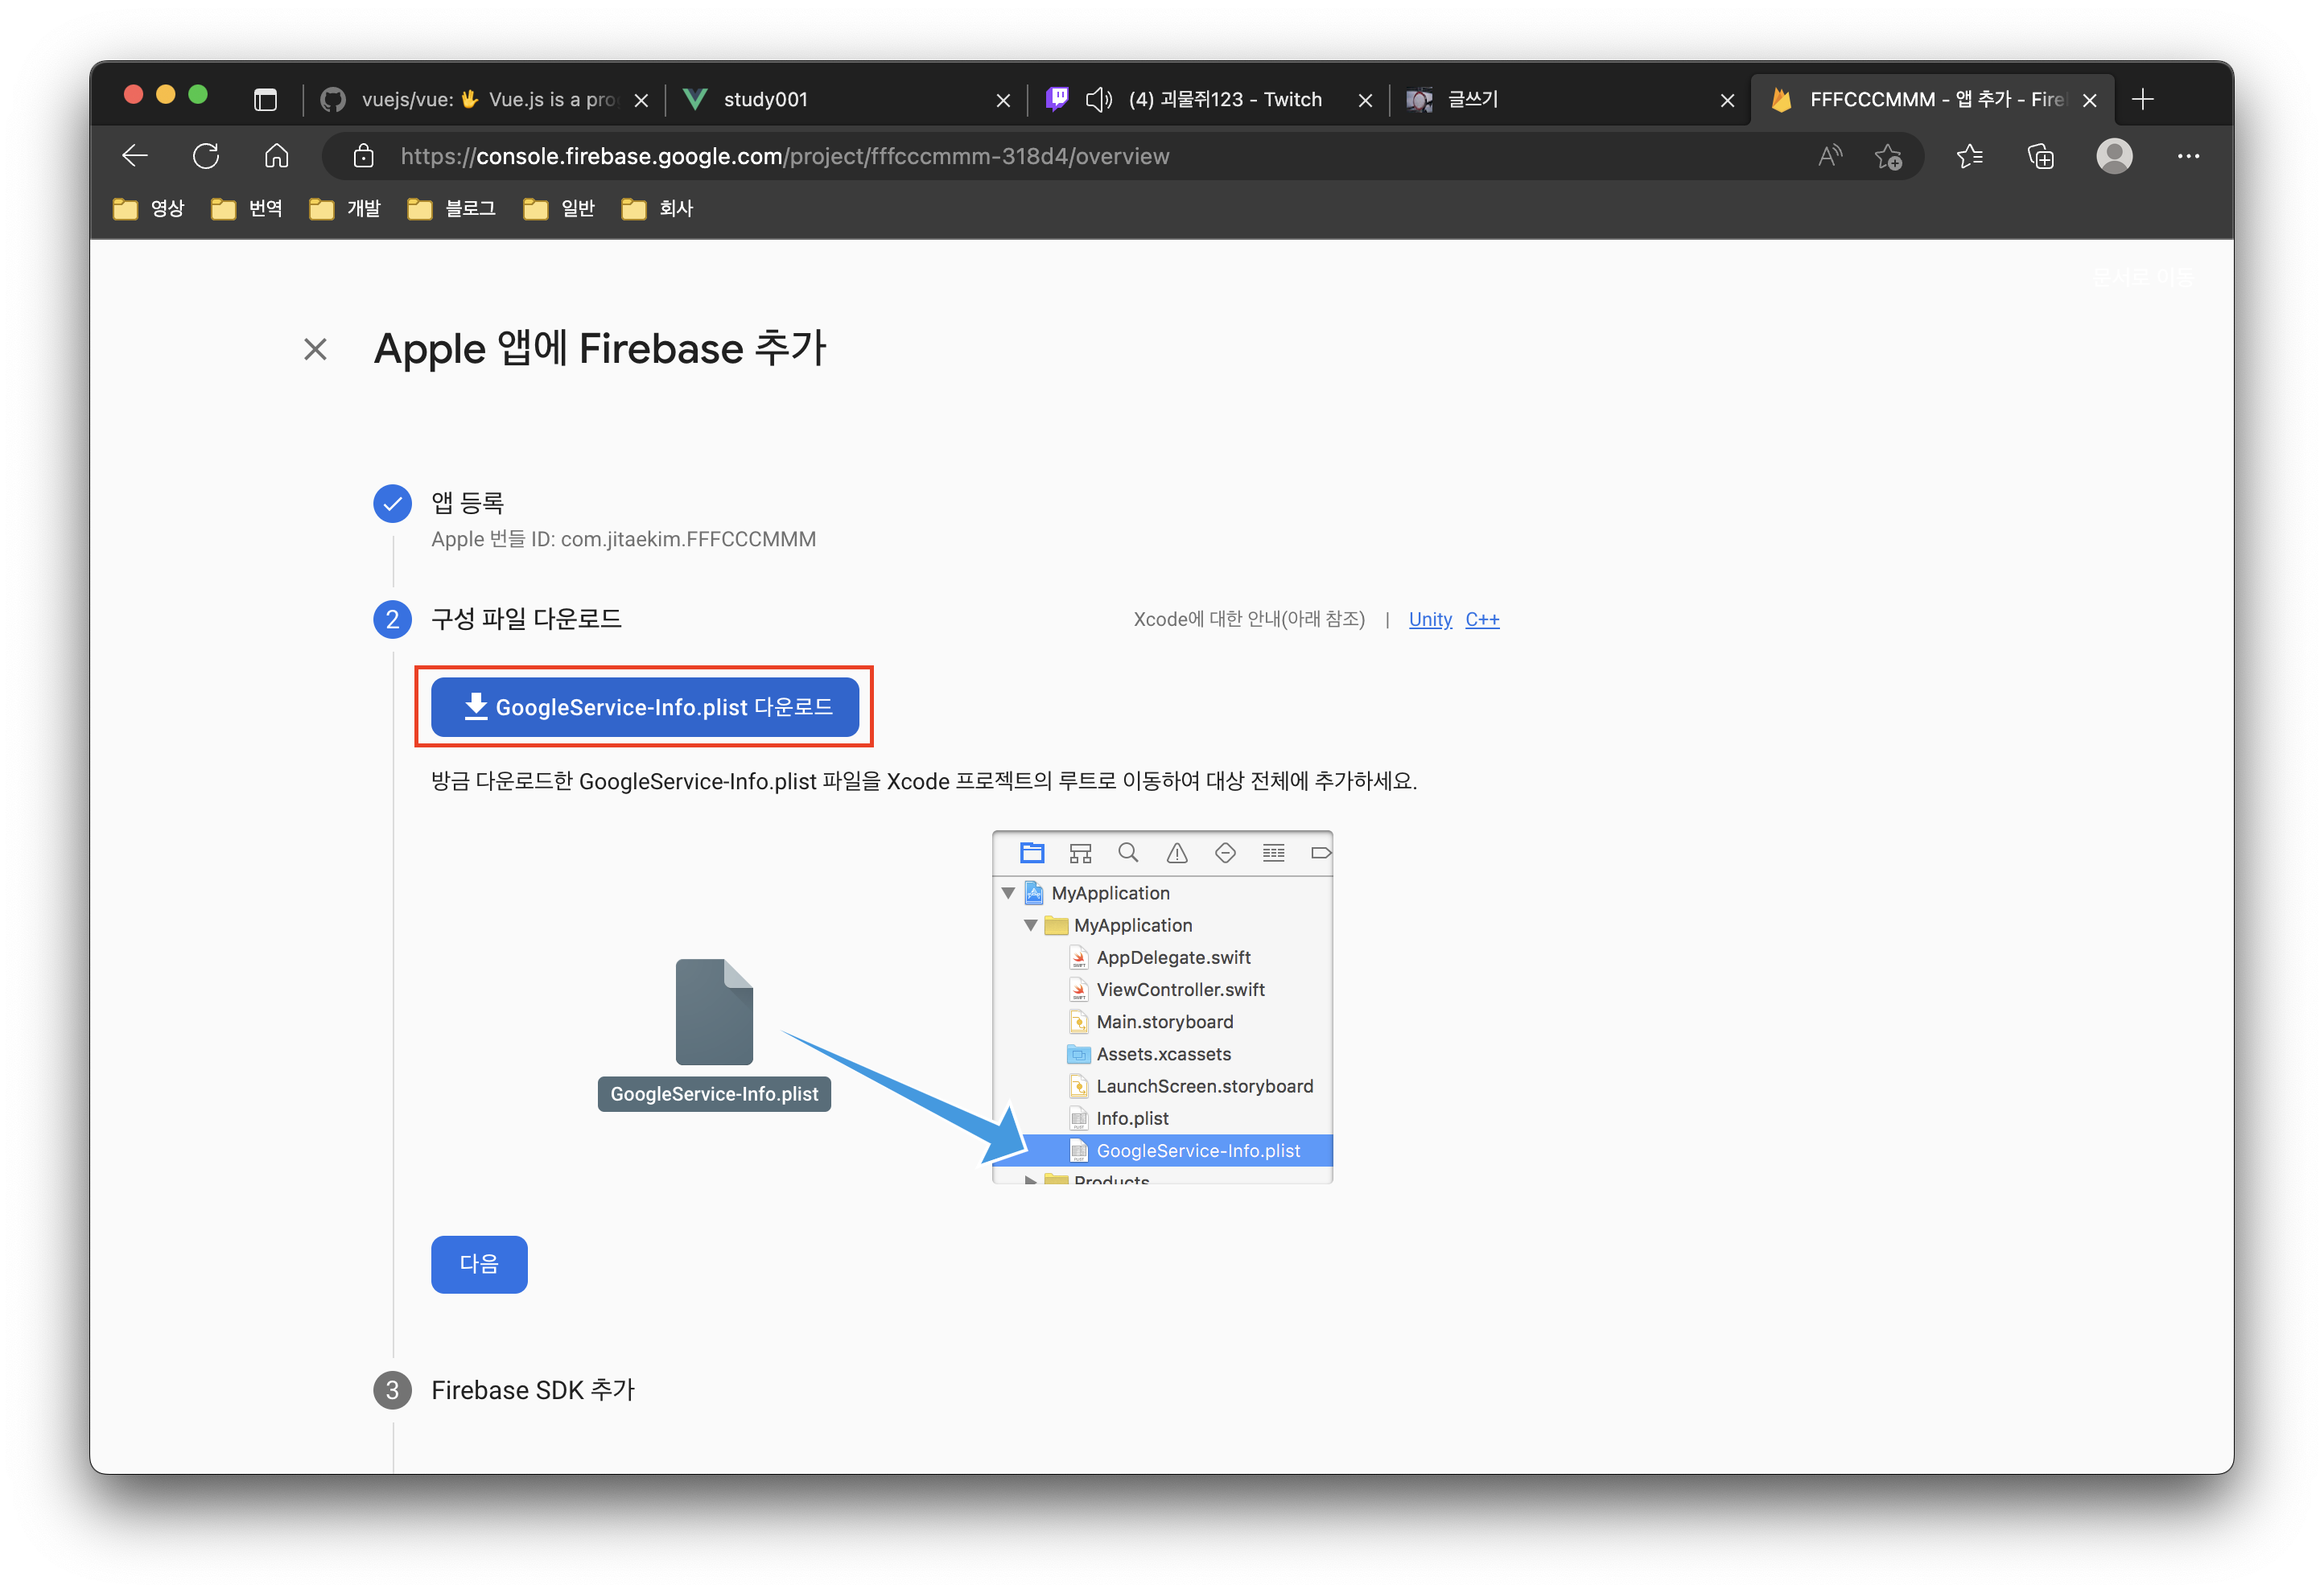Open the Unity instructions link
2324x1593 pixels.
(x=1430, y=619)
